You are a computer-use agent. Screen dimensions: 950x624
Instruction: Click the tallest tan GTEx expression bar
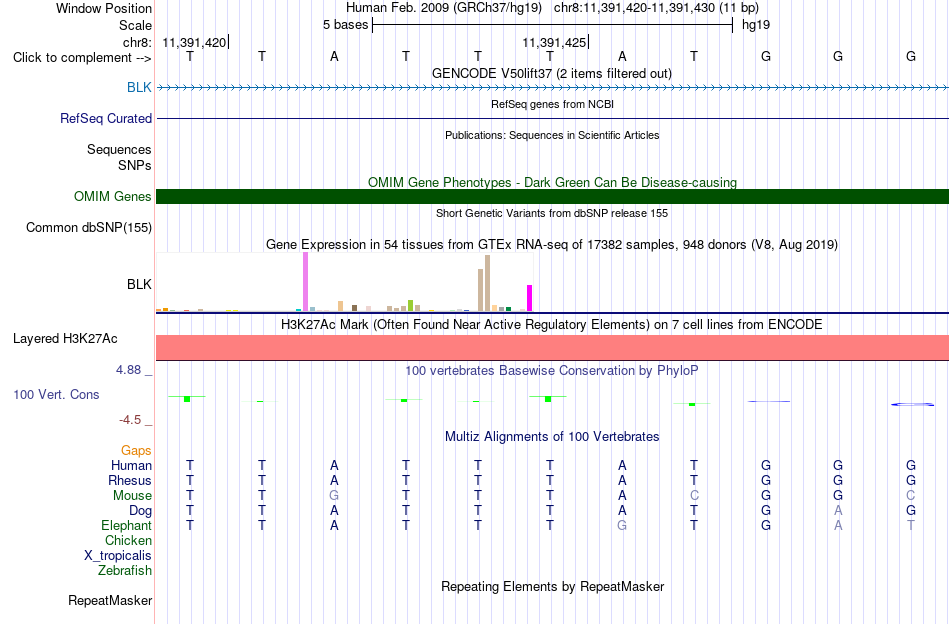[487, 283]
